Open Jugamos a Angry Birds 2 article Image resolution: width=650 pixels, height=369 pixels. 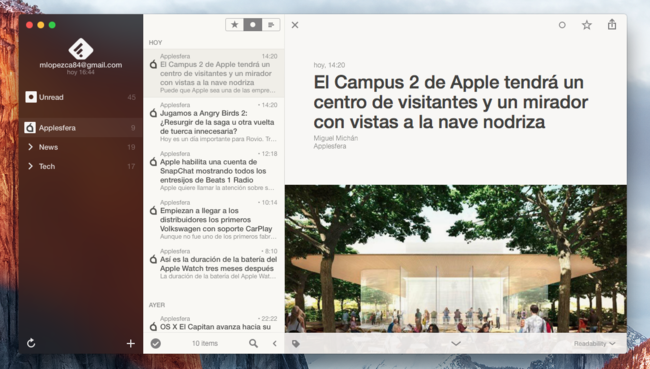coord(214,122)
